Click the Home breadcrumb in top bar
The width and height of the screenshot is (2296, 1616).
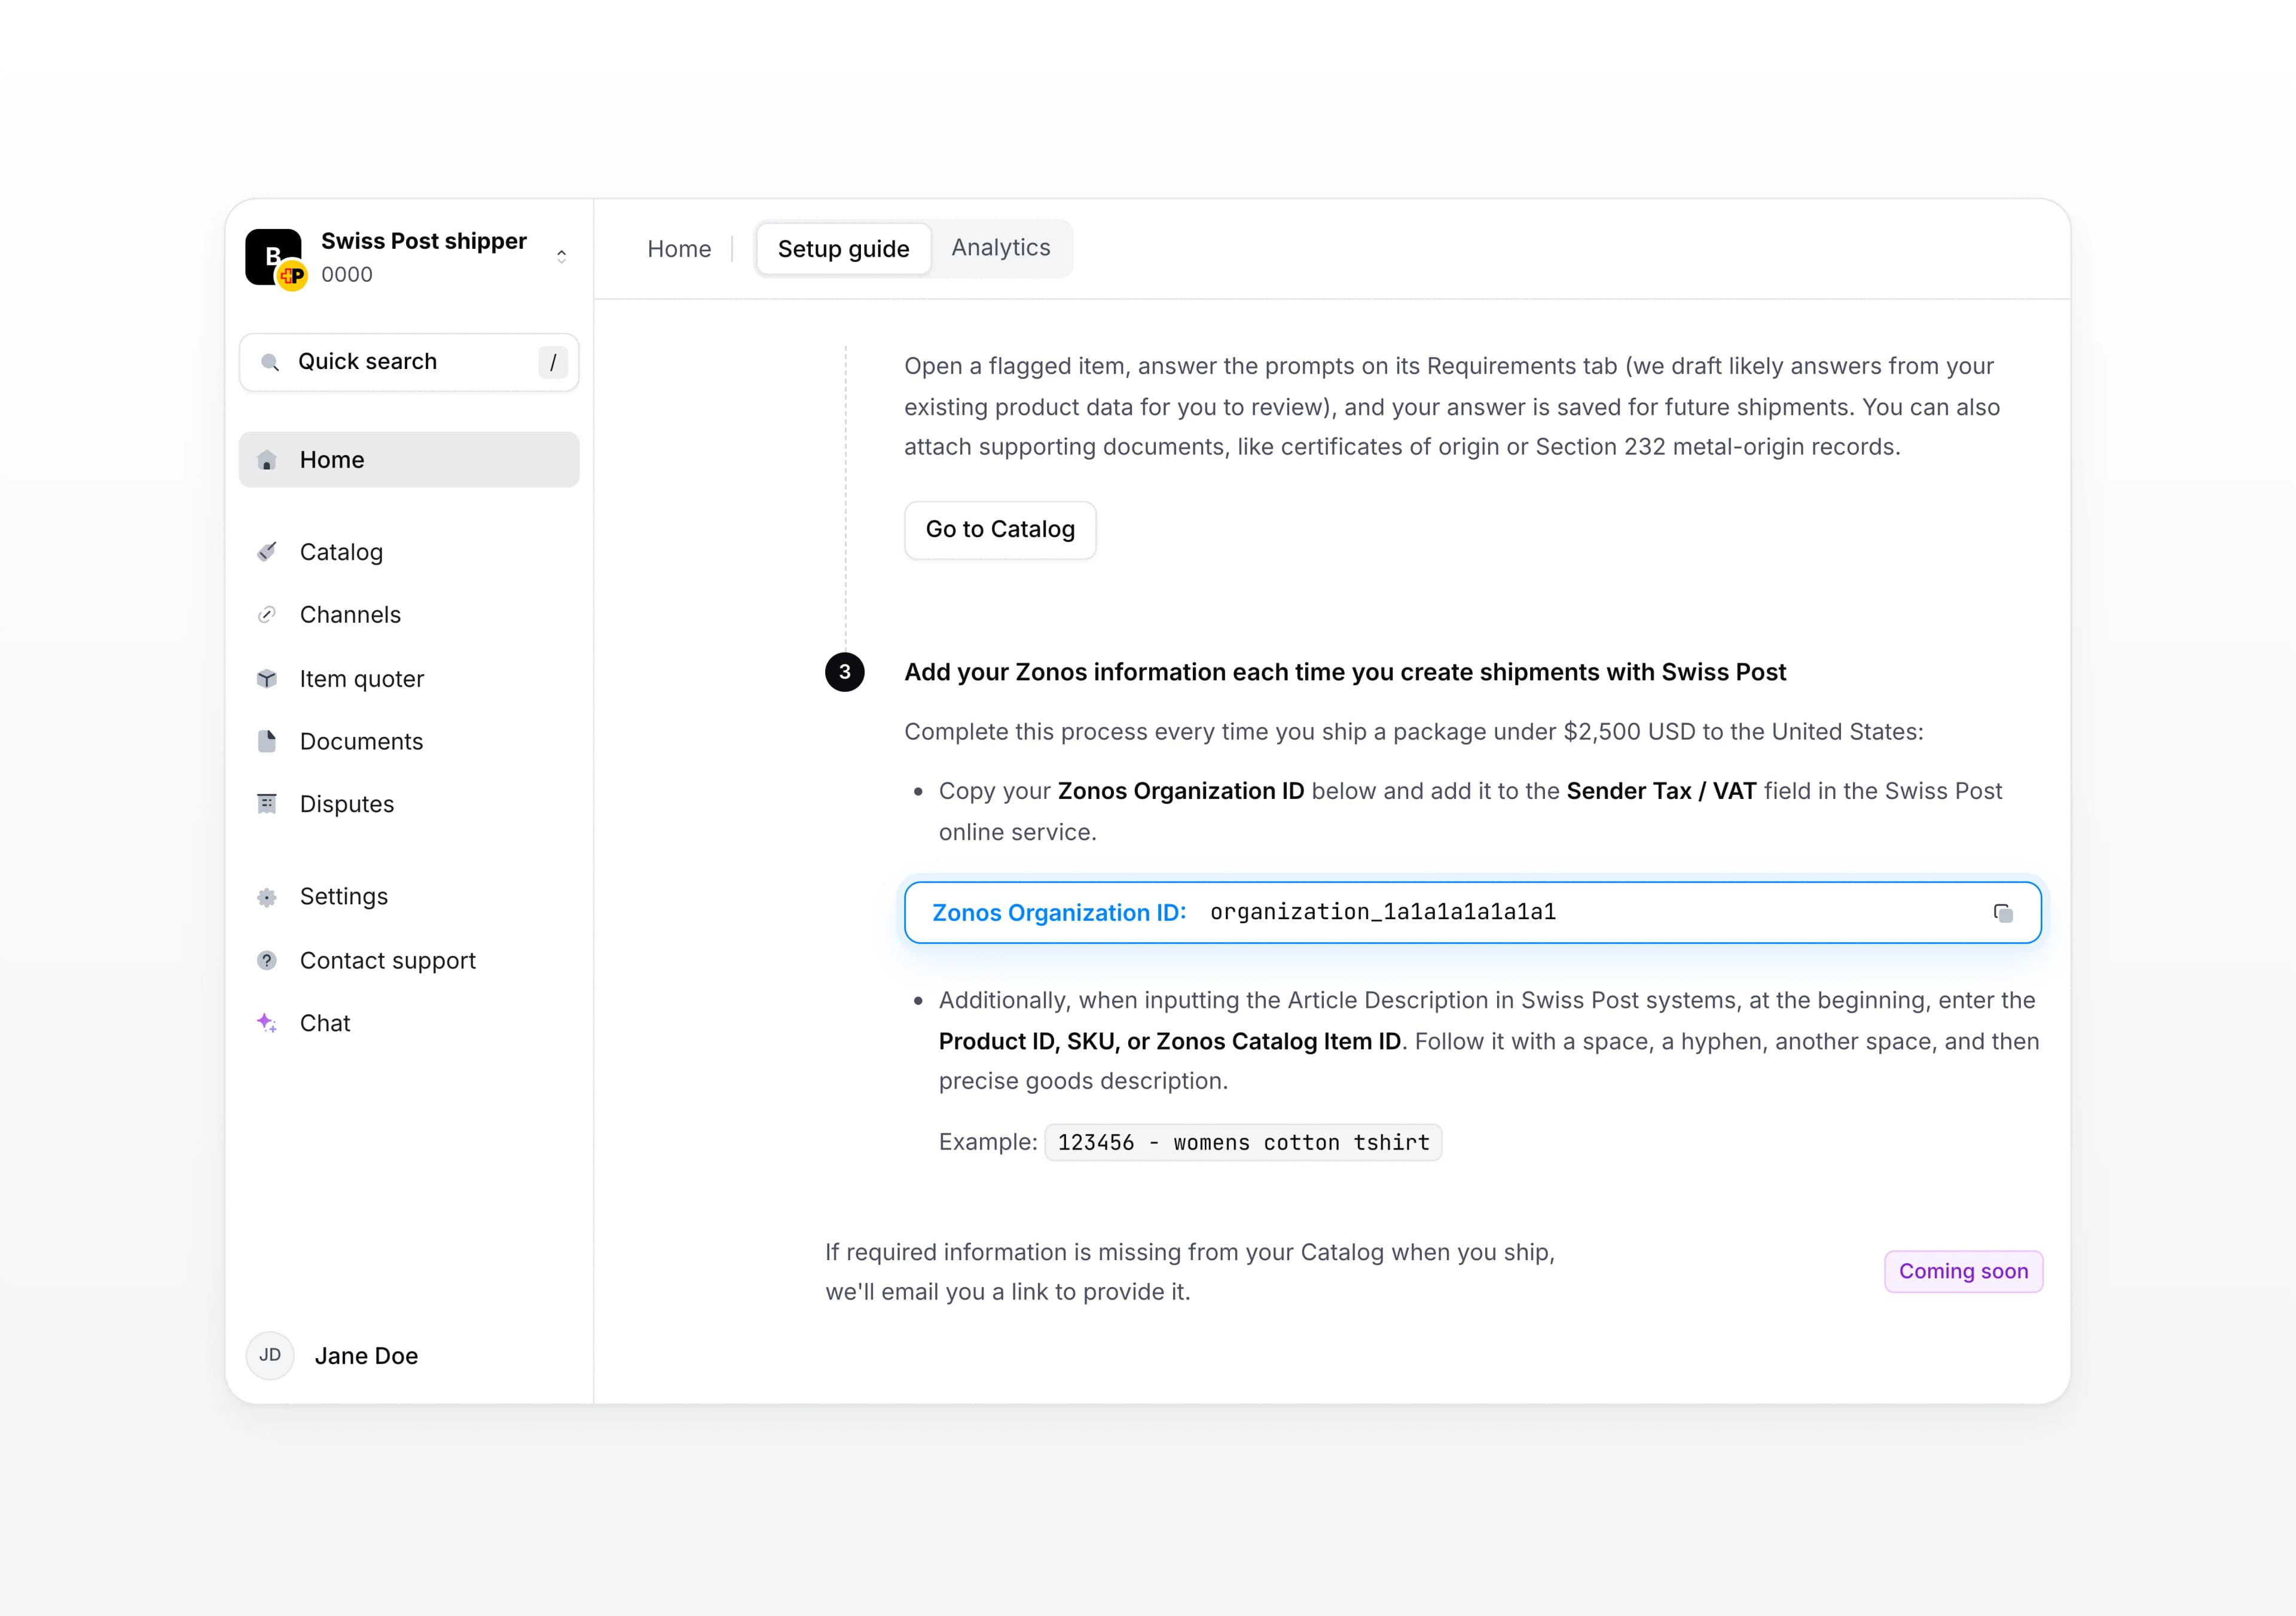[x=679, y=249]
